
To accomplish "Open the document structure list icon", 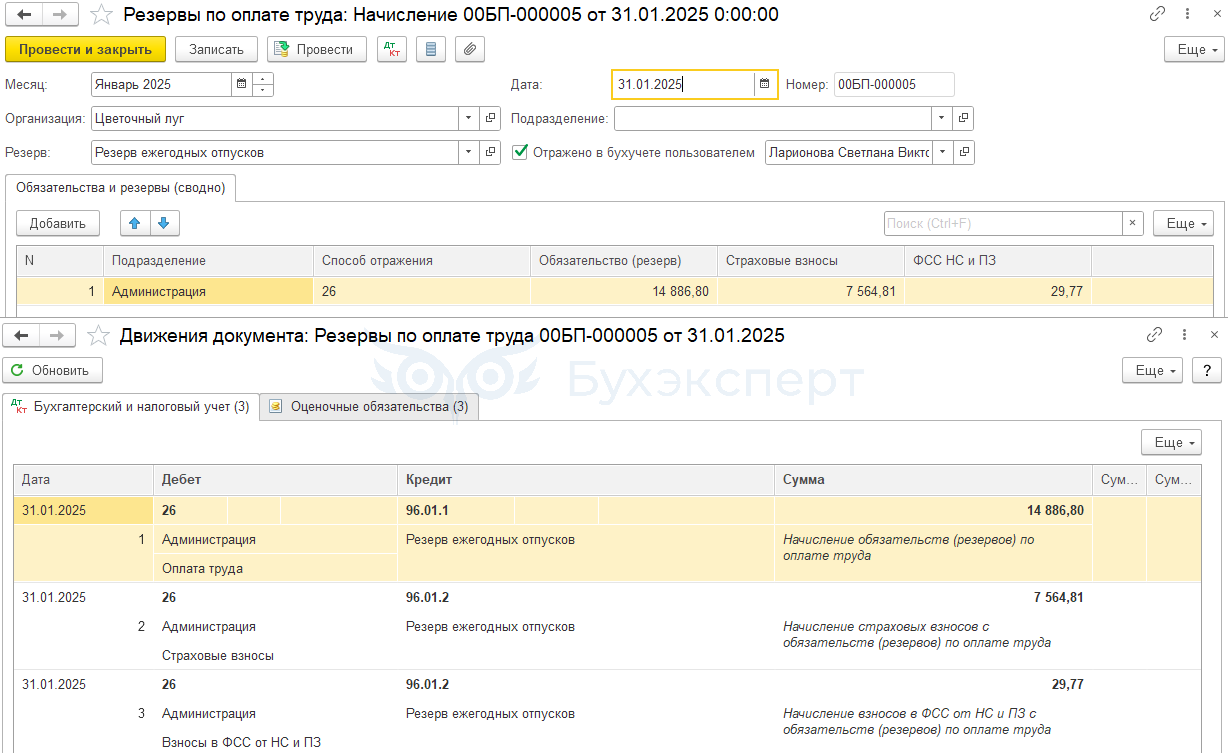I will 430,49.
